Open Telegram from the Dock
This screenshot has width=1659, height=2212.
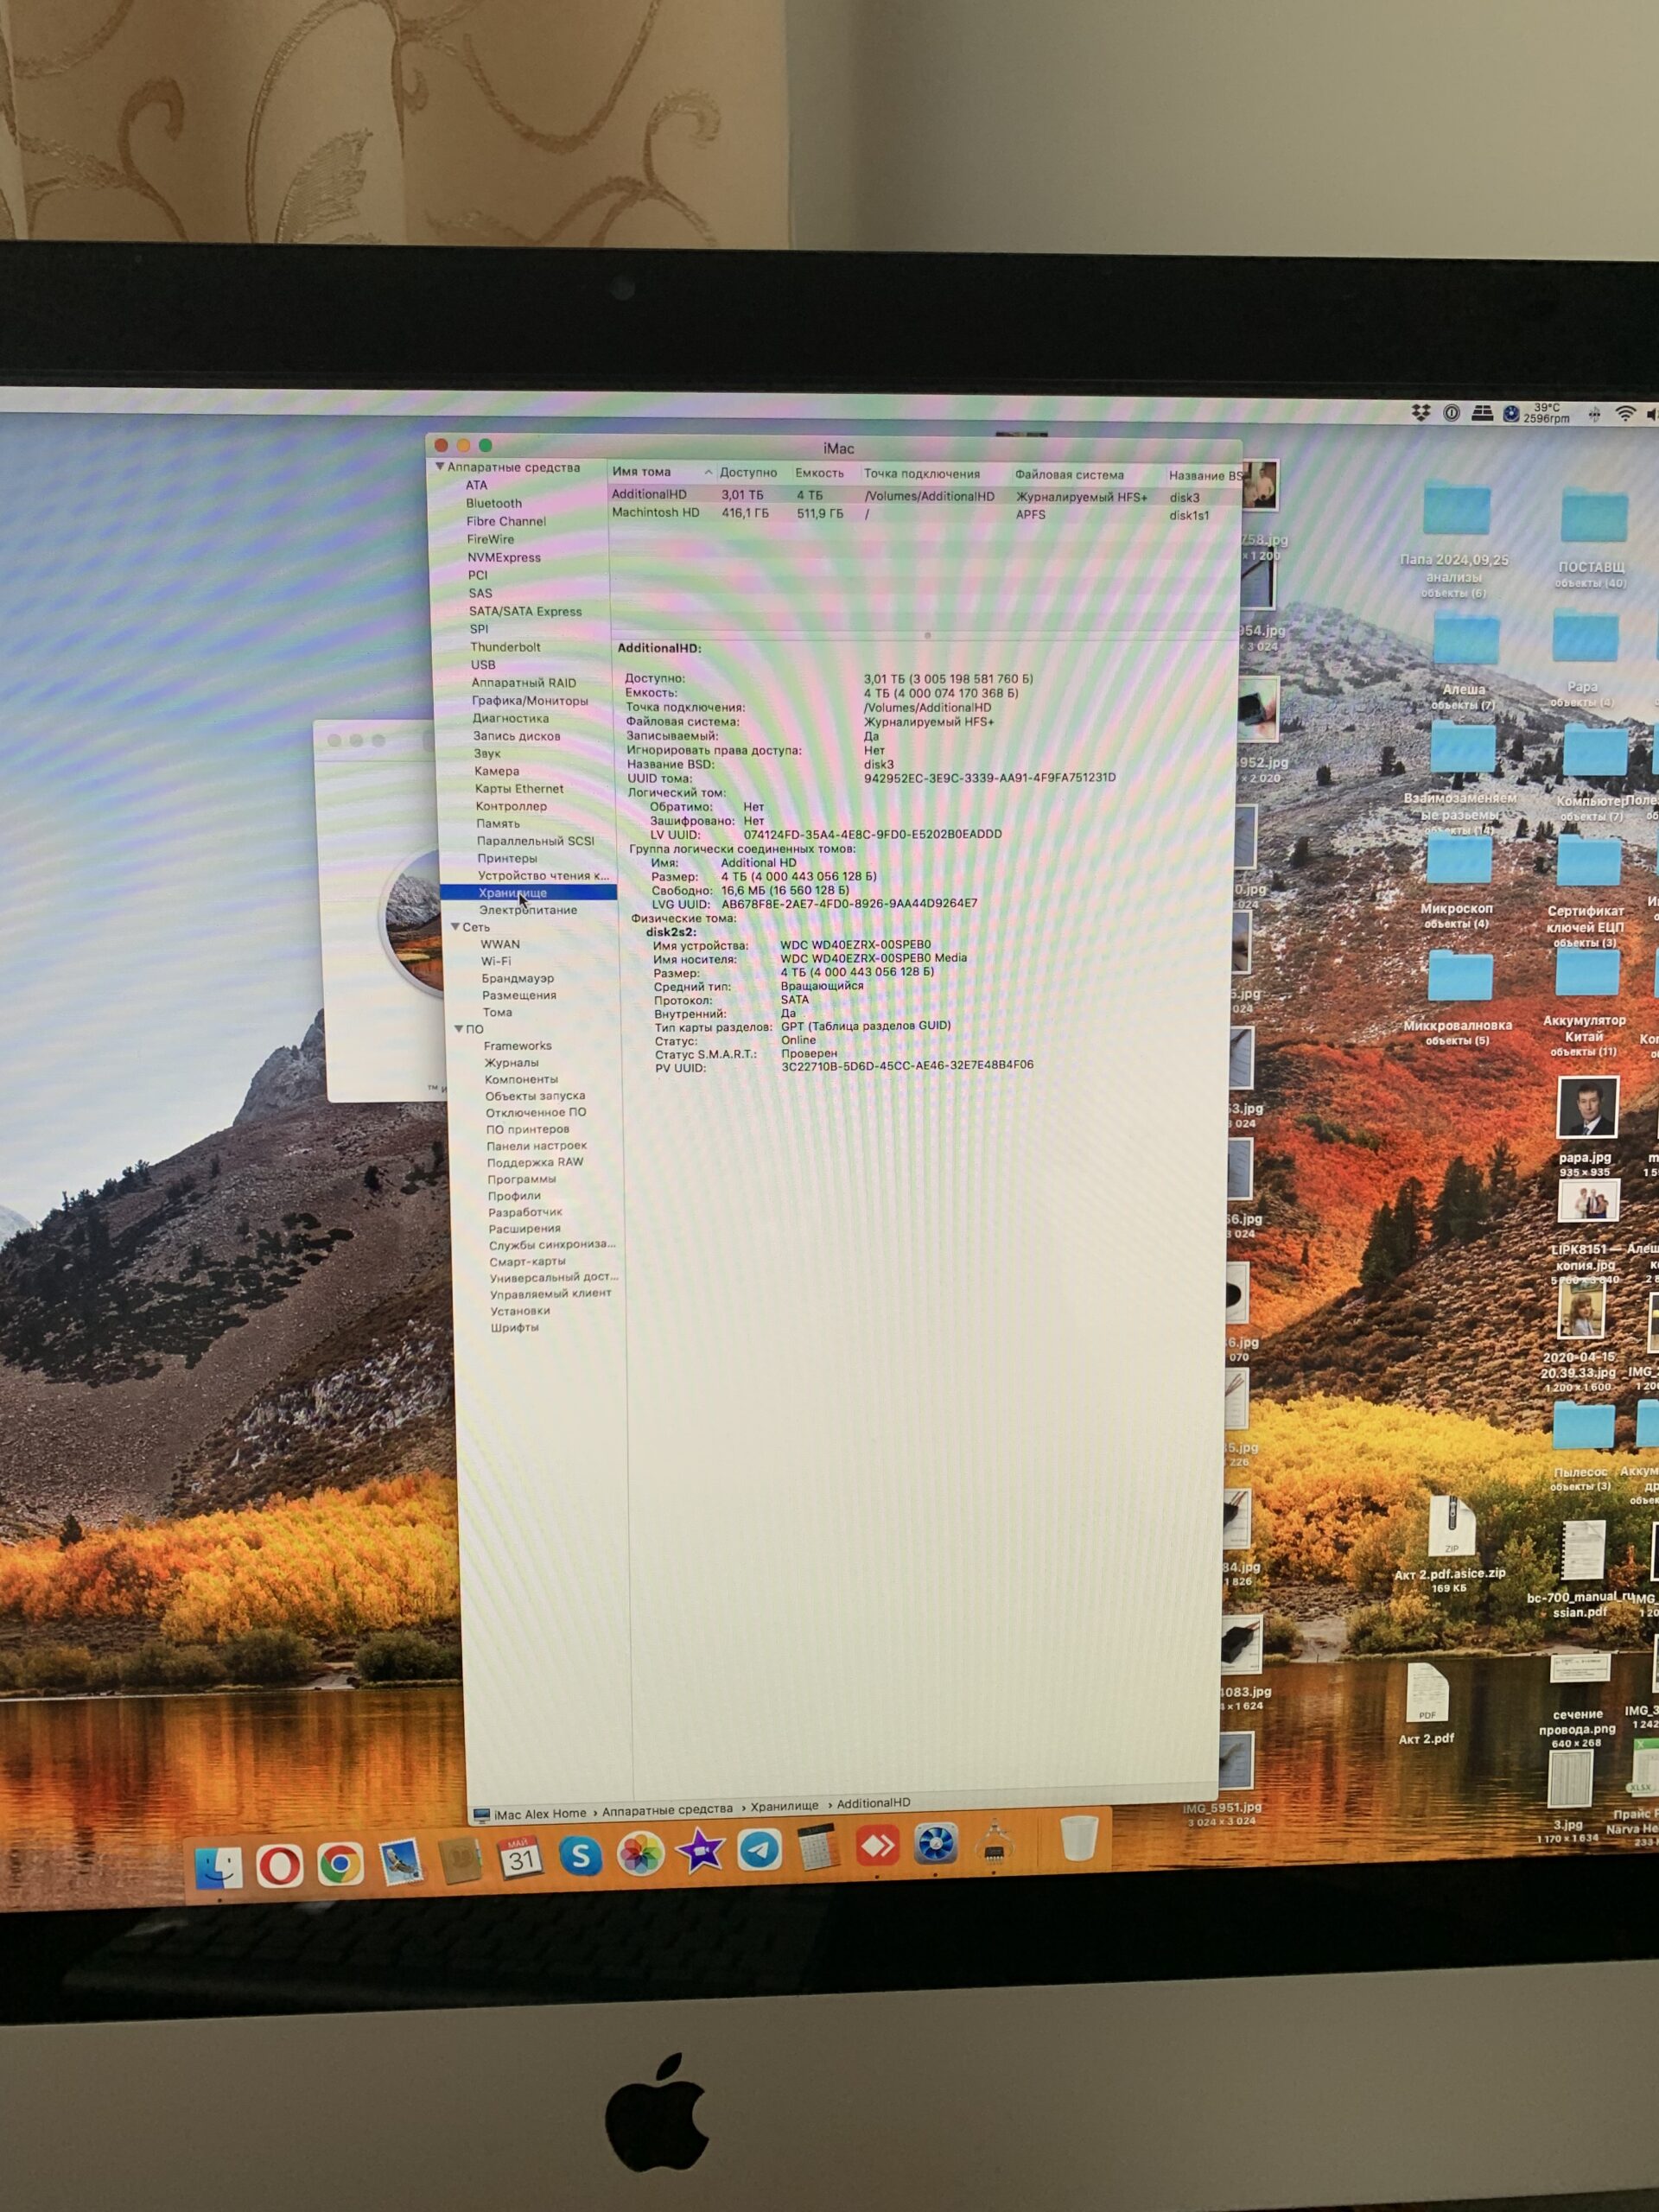click(x=759, y=1850)
